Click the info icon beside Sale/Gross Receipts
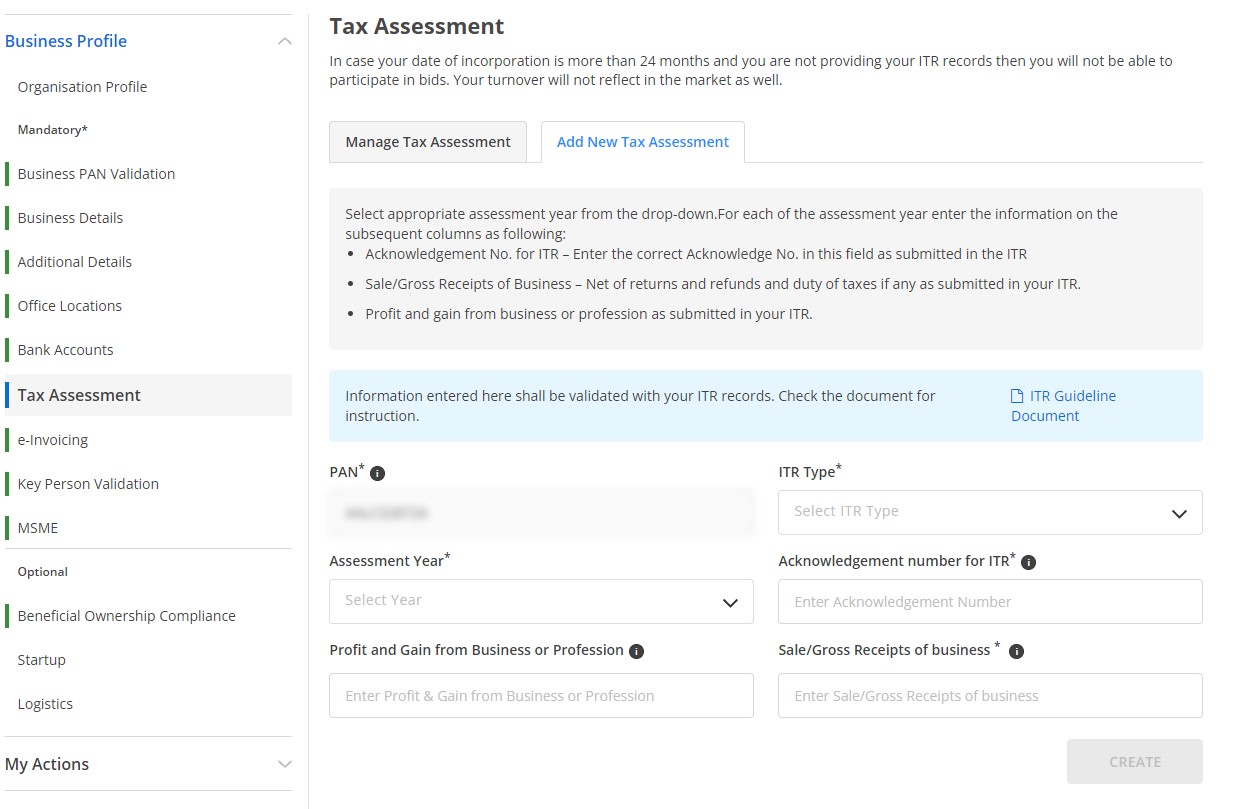Image resolution: width=1240 pixels, height=809 pixels. [1015, 651]
